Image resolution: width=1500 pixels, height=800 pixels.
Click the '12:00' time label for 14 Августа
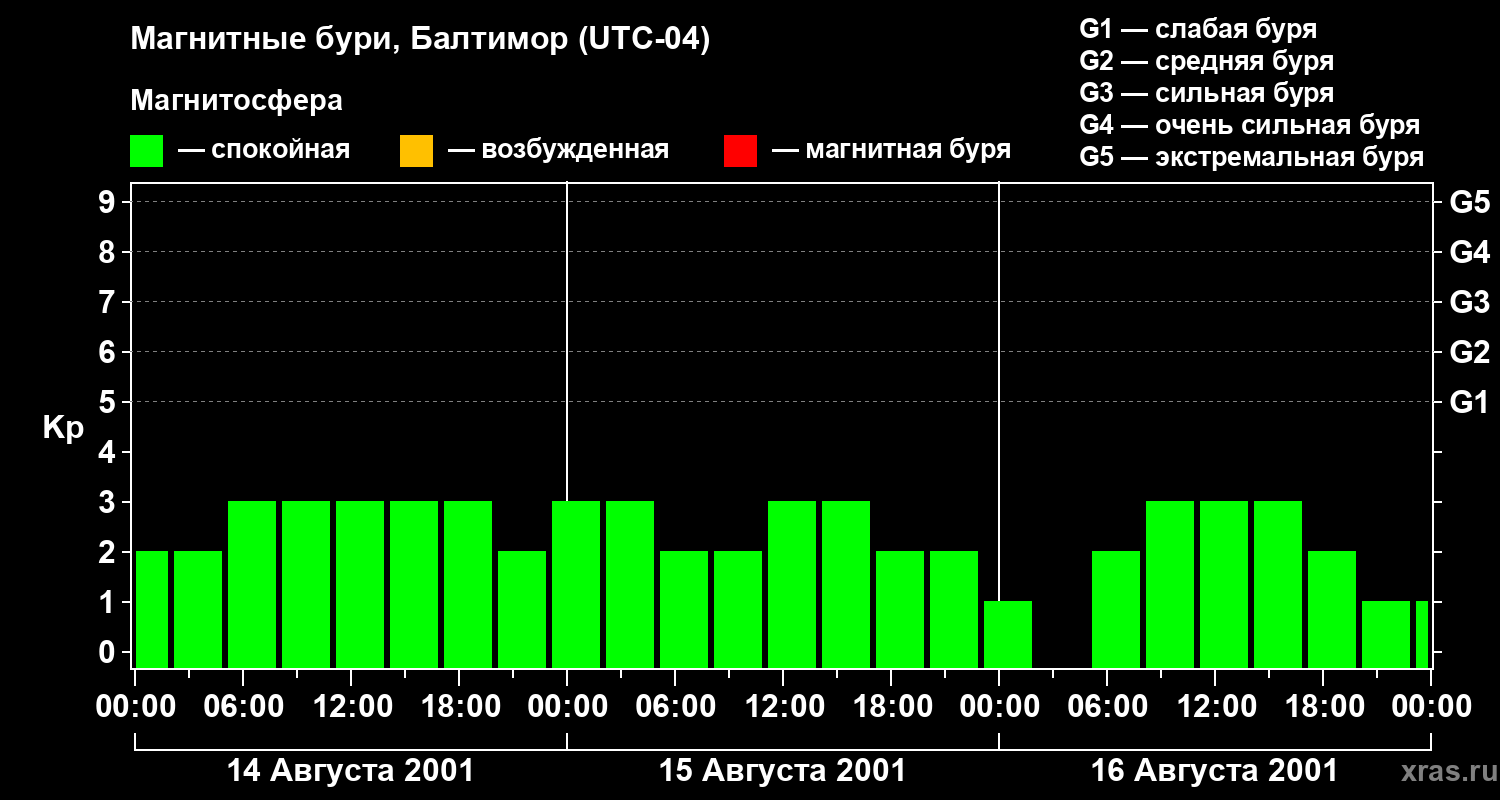tap(351, 706)
